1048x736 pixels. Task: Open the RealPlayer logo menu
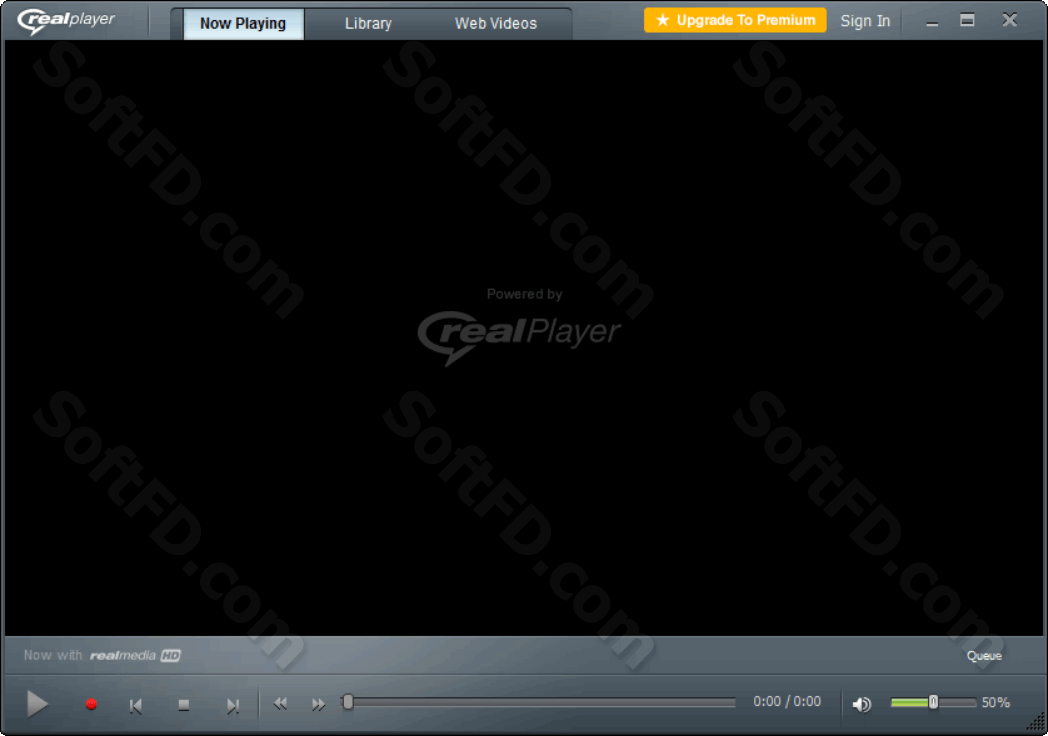click(67, 20)
